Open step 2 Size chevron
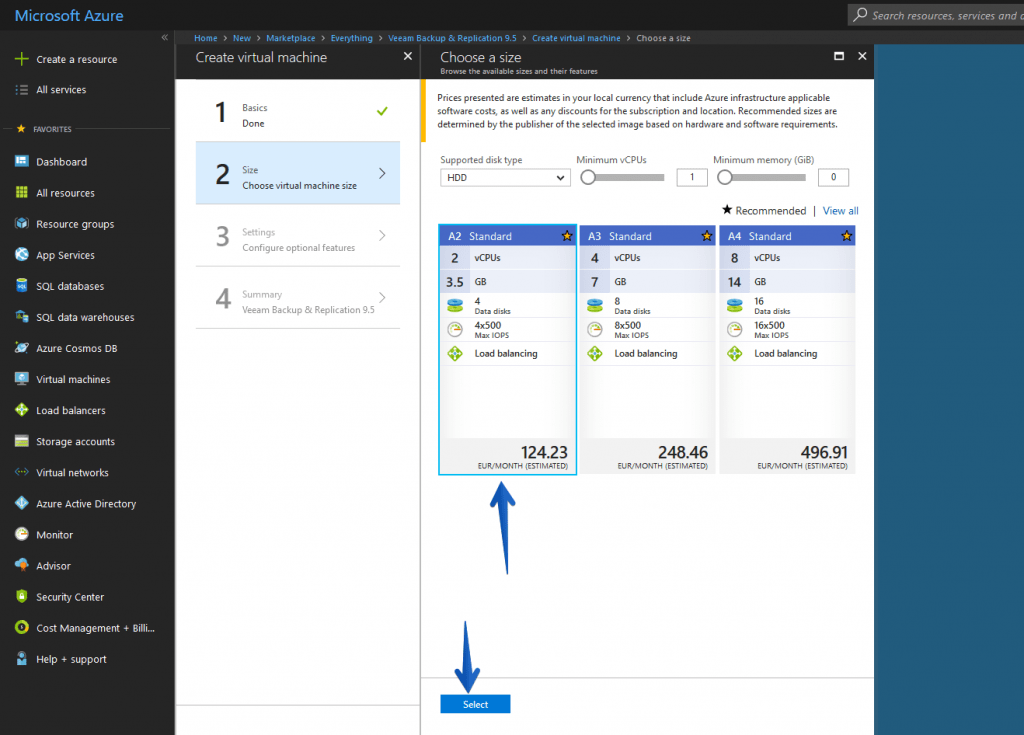The width and height of the screenshot is (1024, 735). tap(382, 173)
